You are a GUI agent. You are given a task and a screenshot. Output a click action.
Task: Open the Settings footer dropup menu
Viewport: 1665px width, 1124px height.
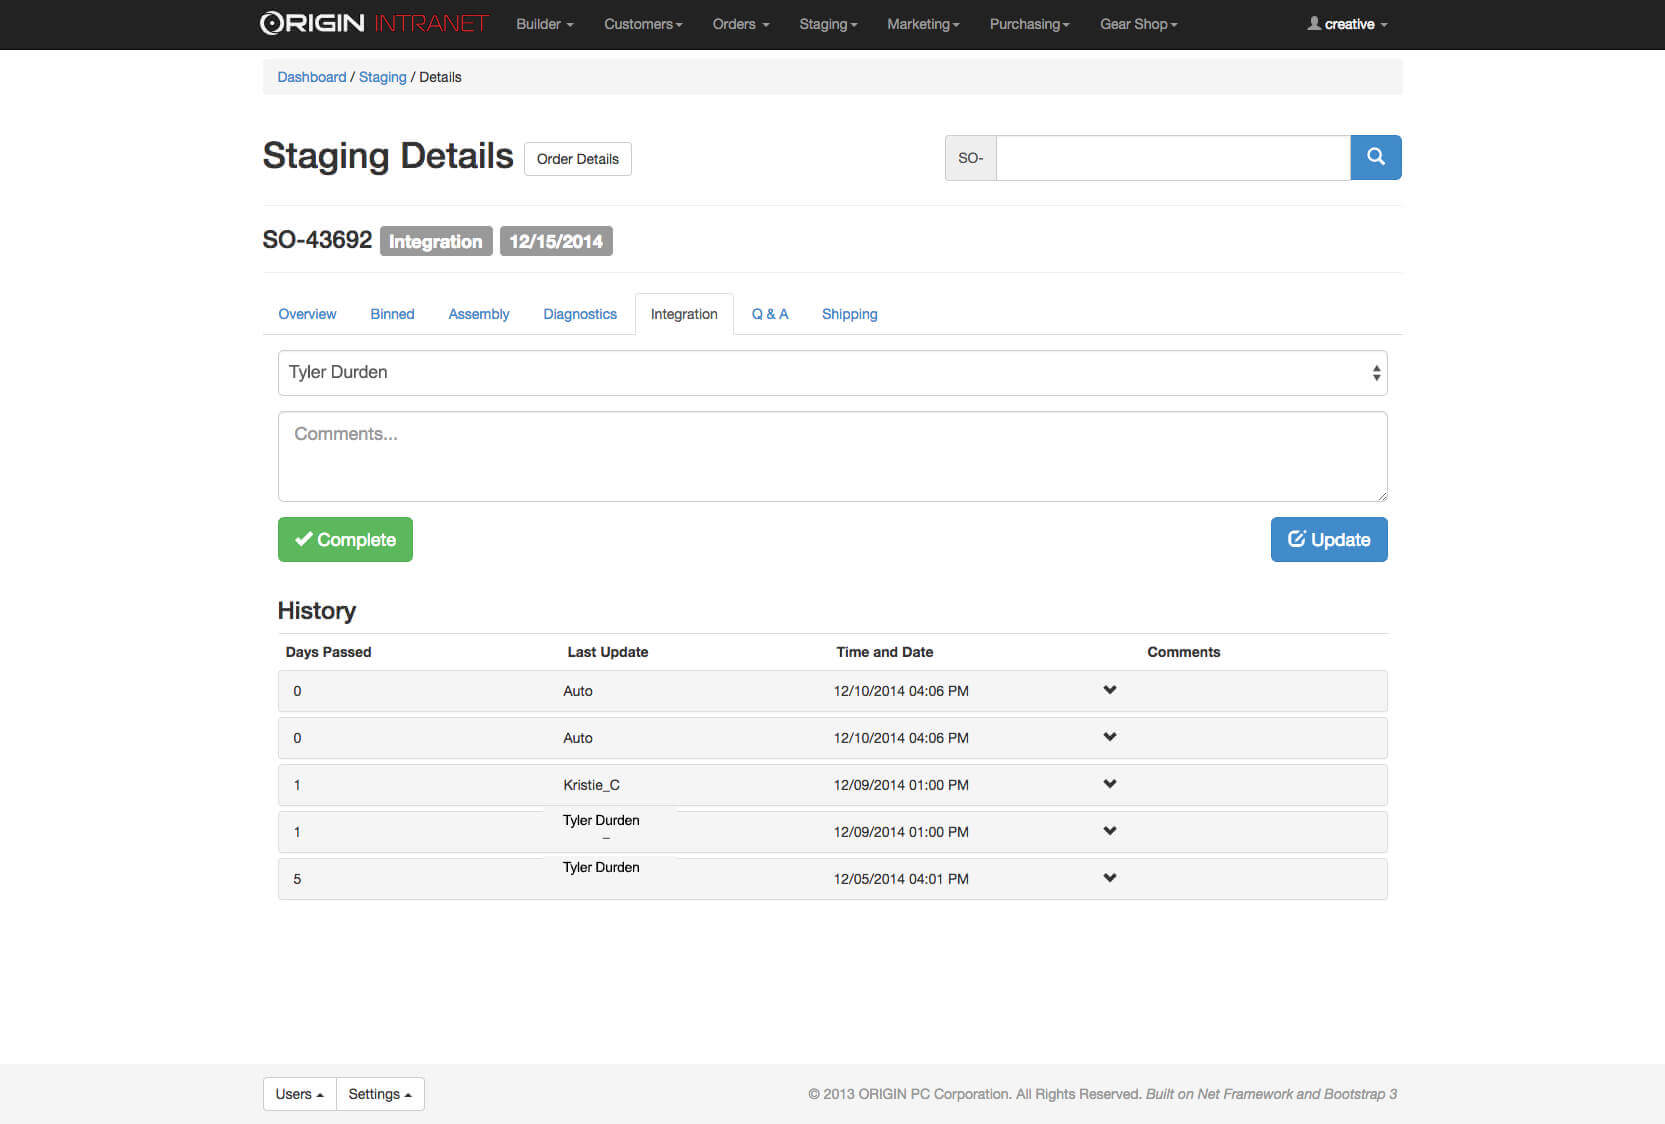coord(380,1094)
